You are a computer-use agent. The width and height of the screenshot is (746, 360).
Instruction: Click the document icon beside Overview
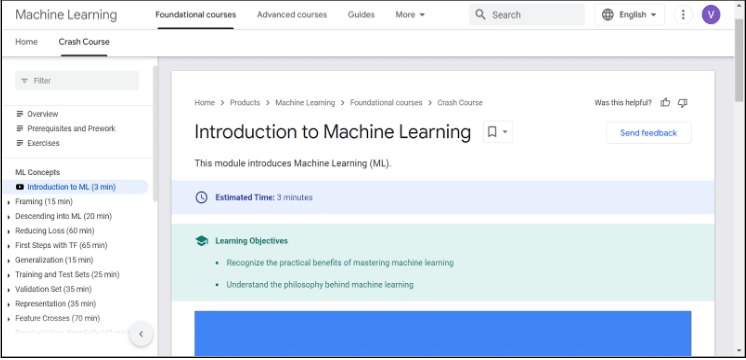coord(20,114)
